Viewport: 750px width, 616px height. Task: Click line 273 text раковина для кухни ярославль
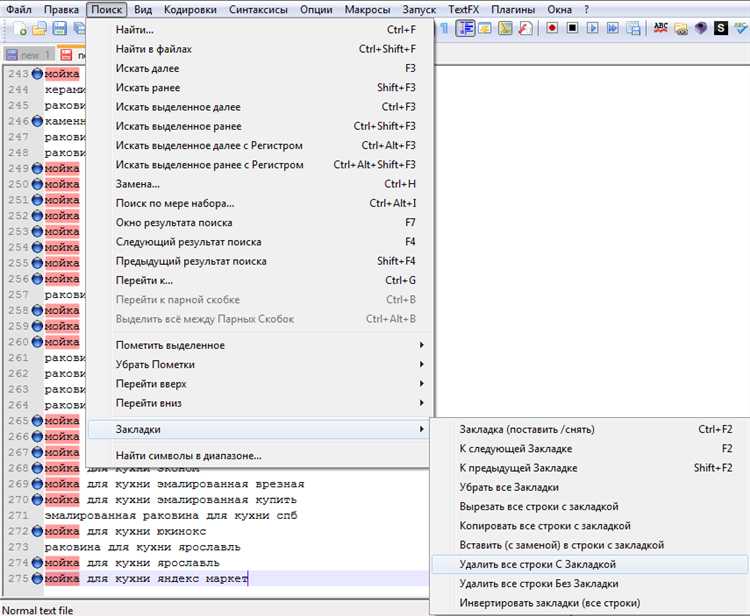[x=143, y=547]
